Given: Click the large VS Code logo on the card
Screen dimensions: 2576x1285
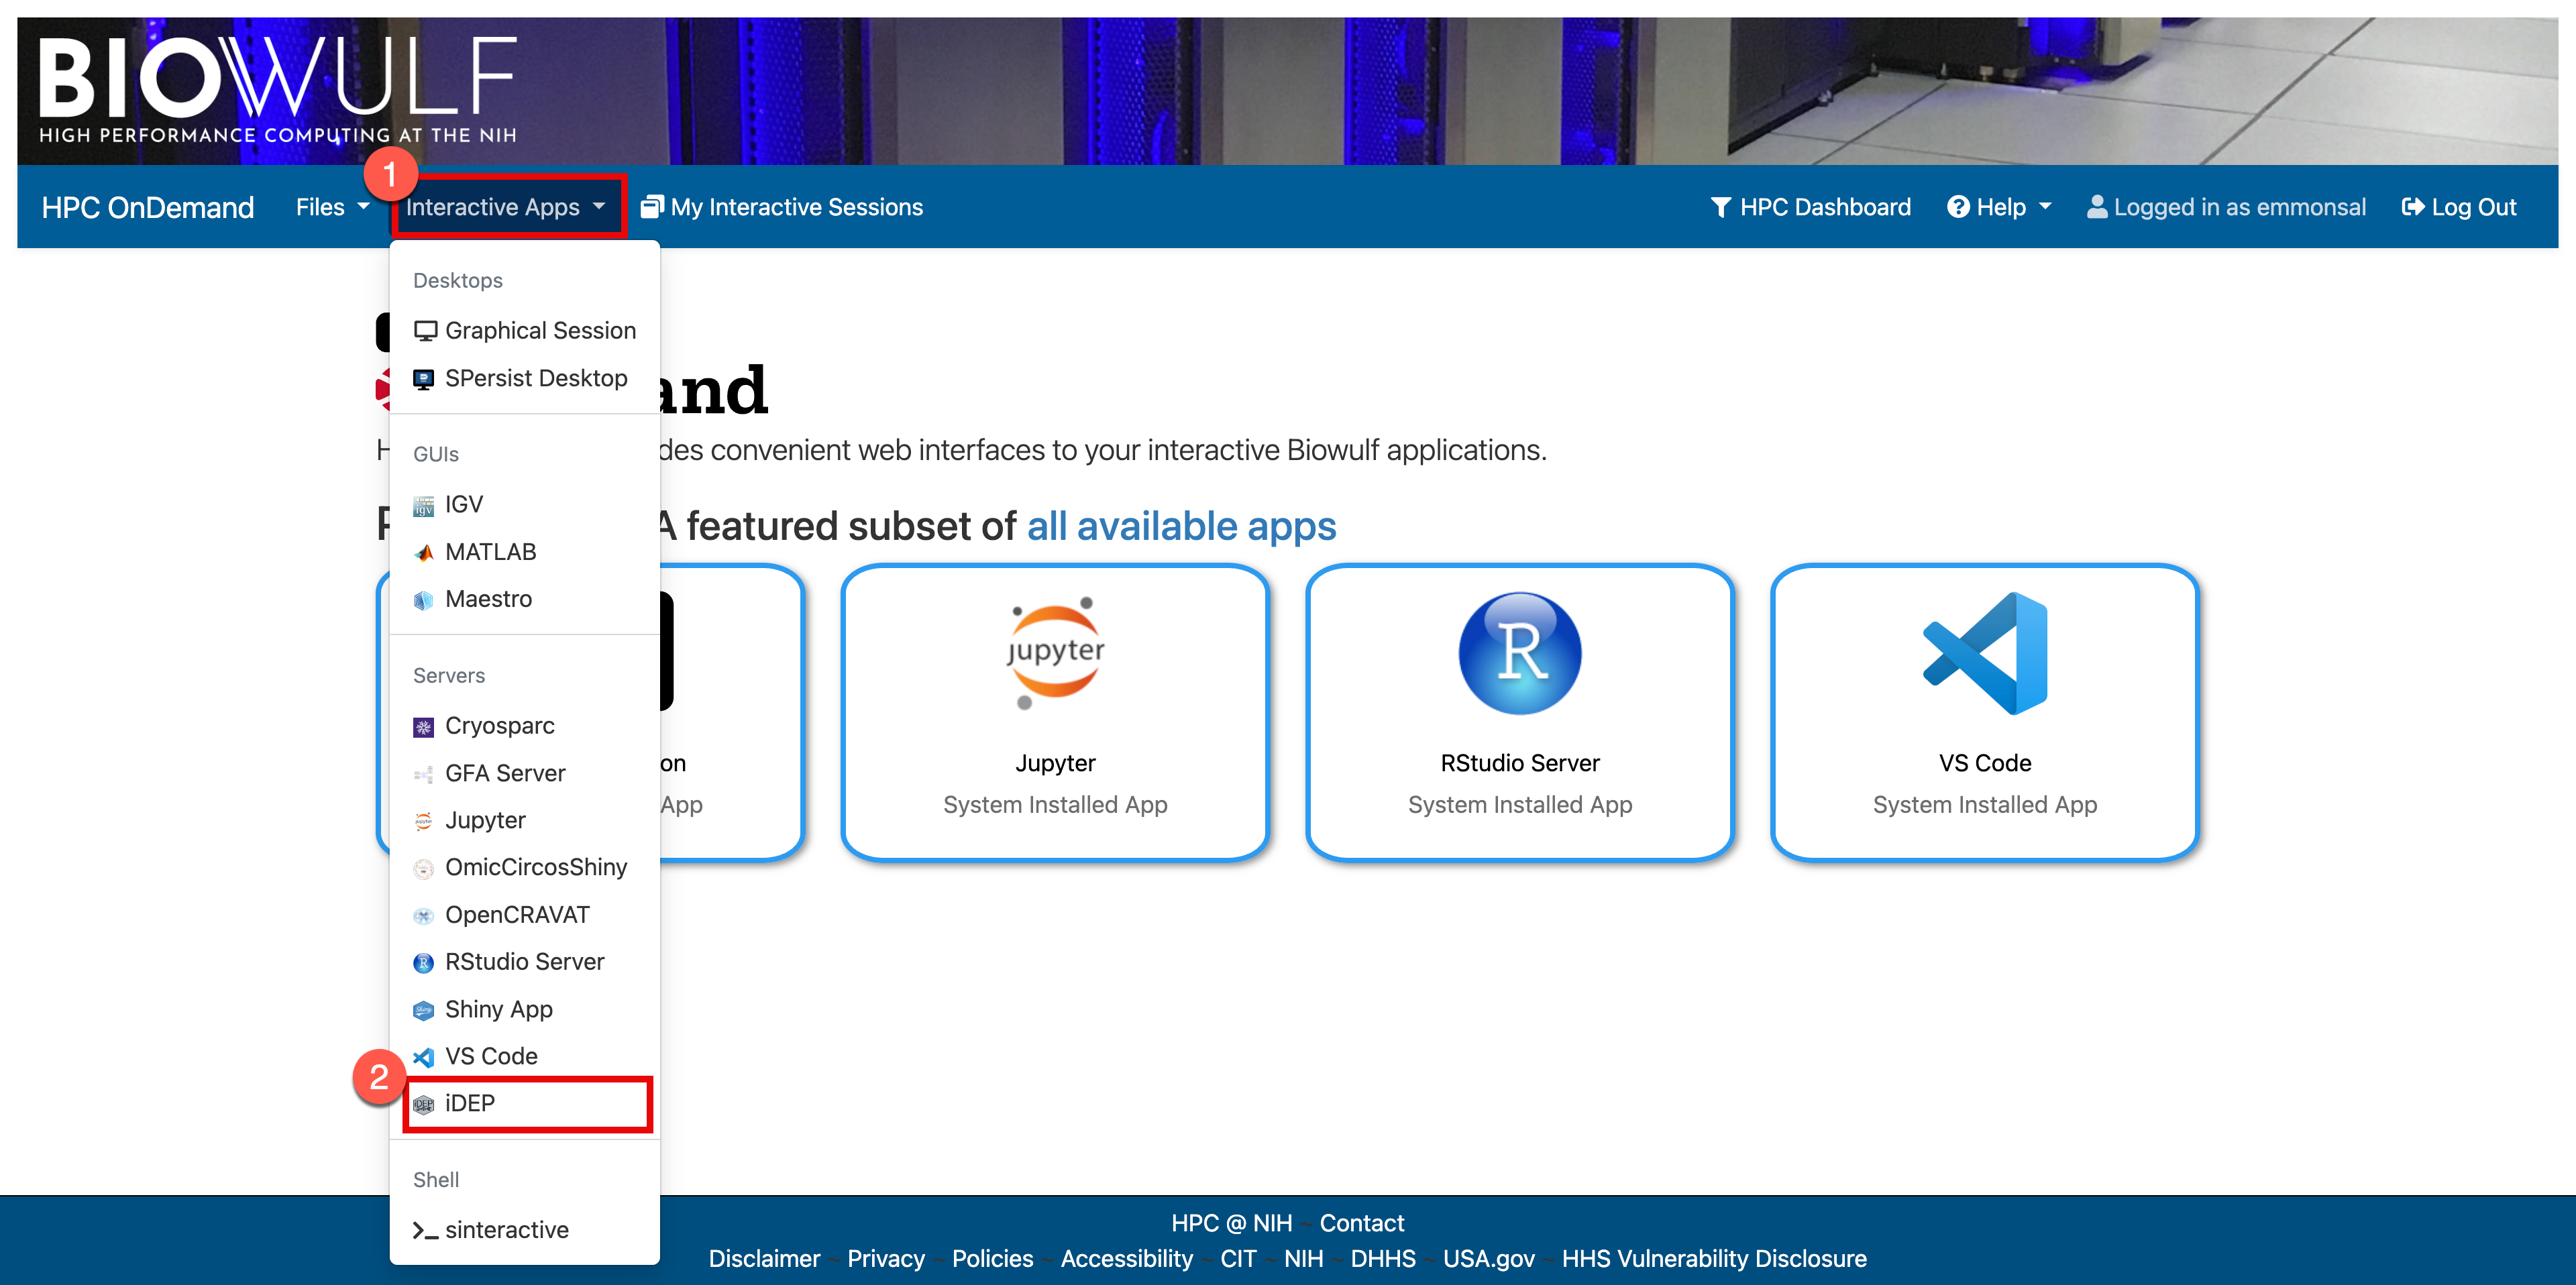Looking at the screenshot, I should click(x=1985, y=653).
